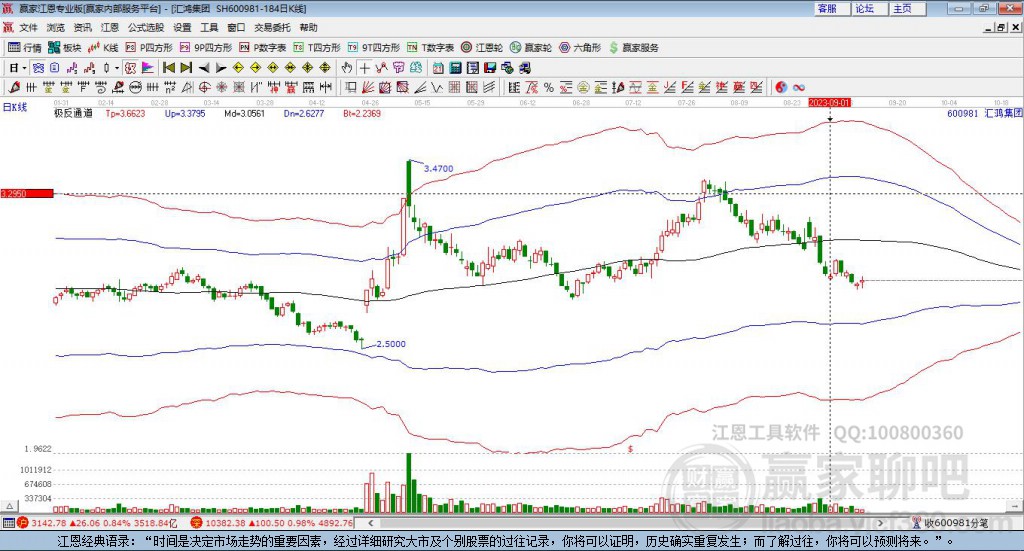Click the up-triangle volume panel expander
This screenshot has width=1024, height=551.
(x=10, y=506)
